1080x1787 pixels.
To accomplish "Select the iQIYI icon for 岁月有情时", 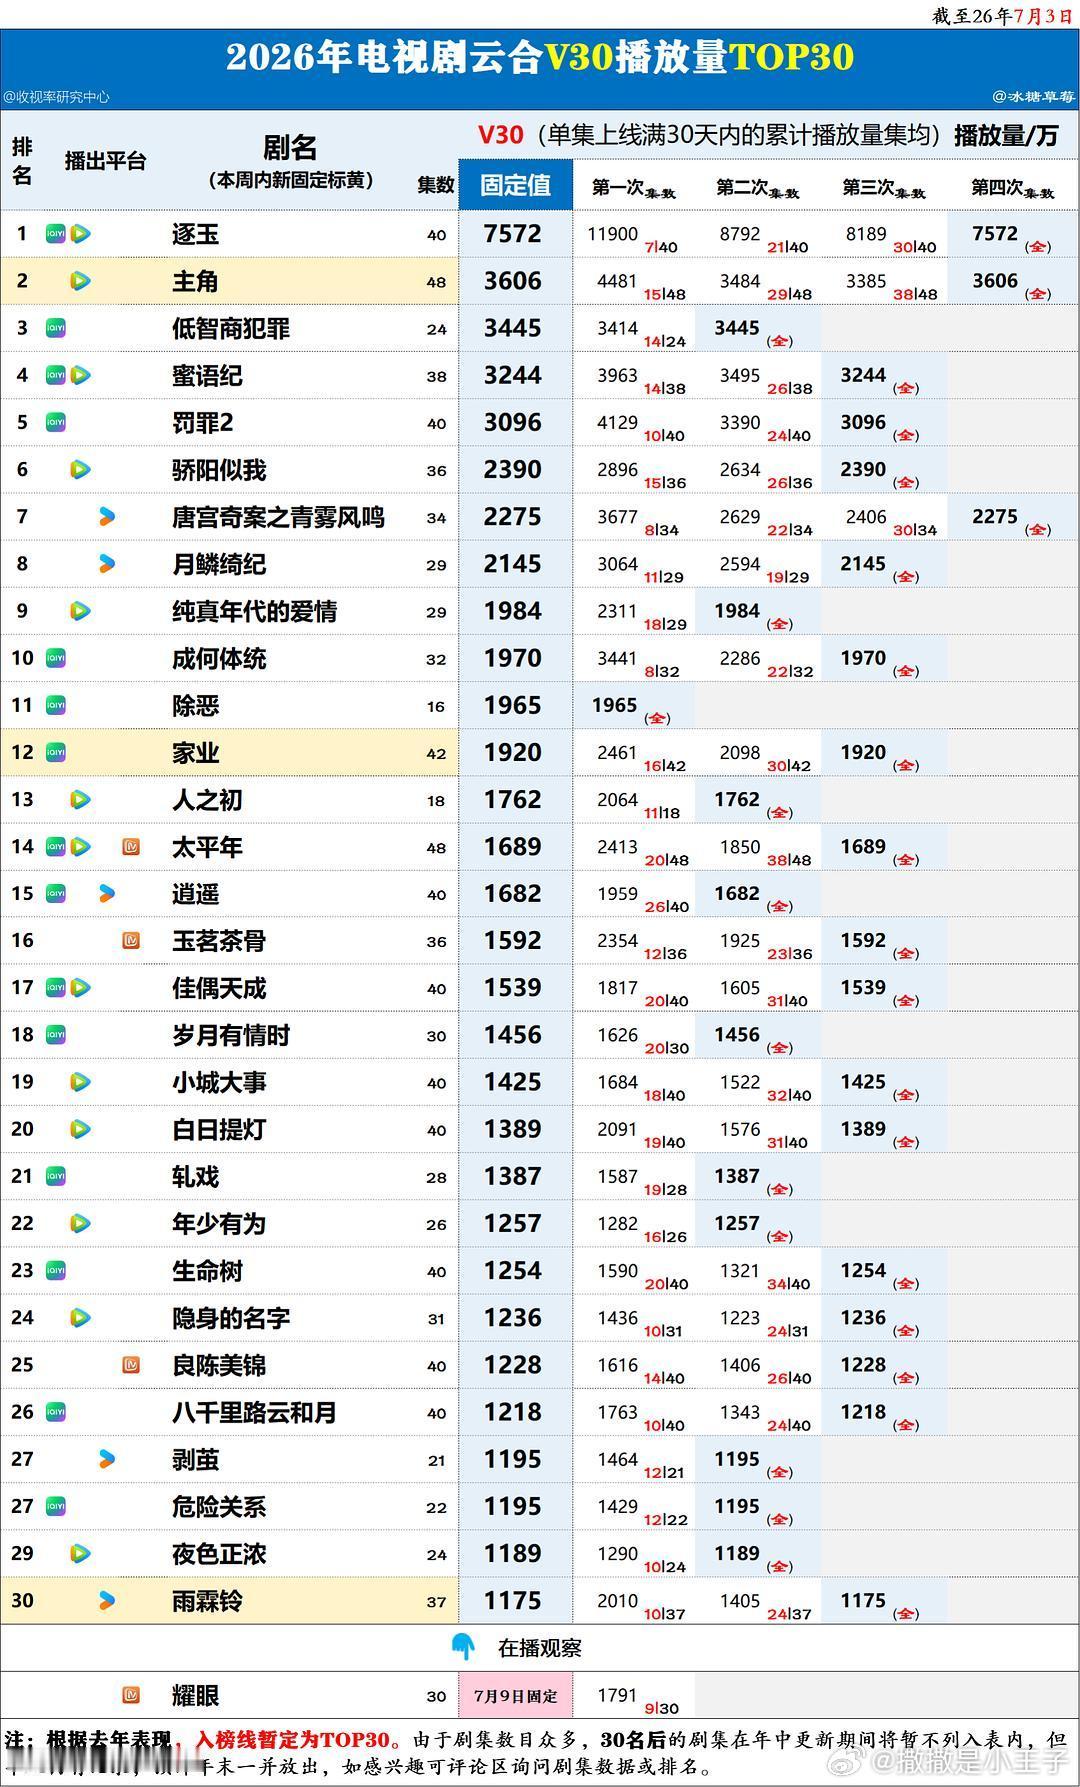I will pyautogui.click(x=56, y=1035).
